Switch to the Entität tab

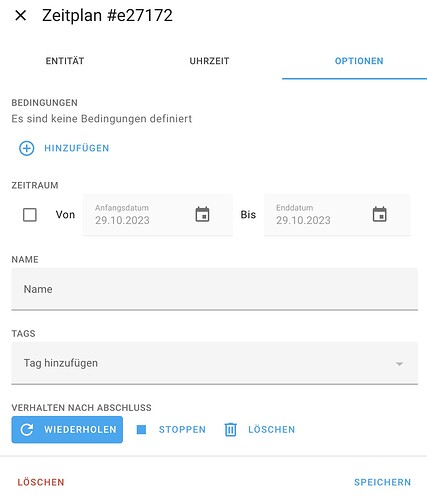65,61
